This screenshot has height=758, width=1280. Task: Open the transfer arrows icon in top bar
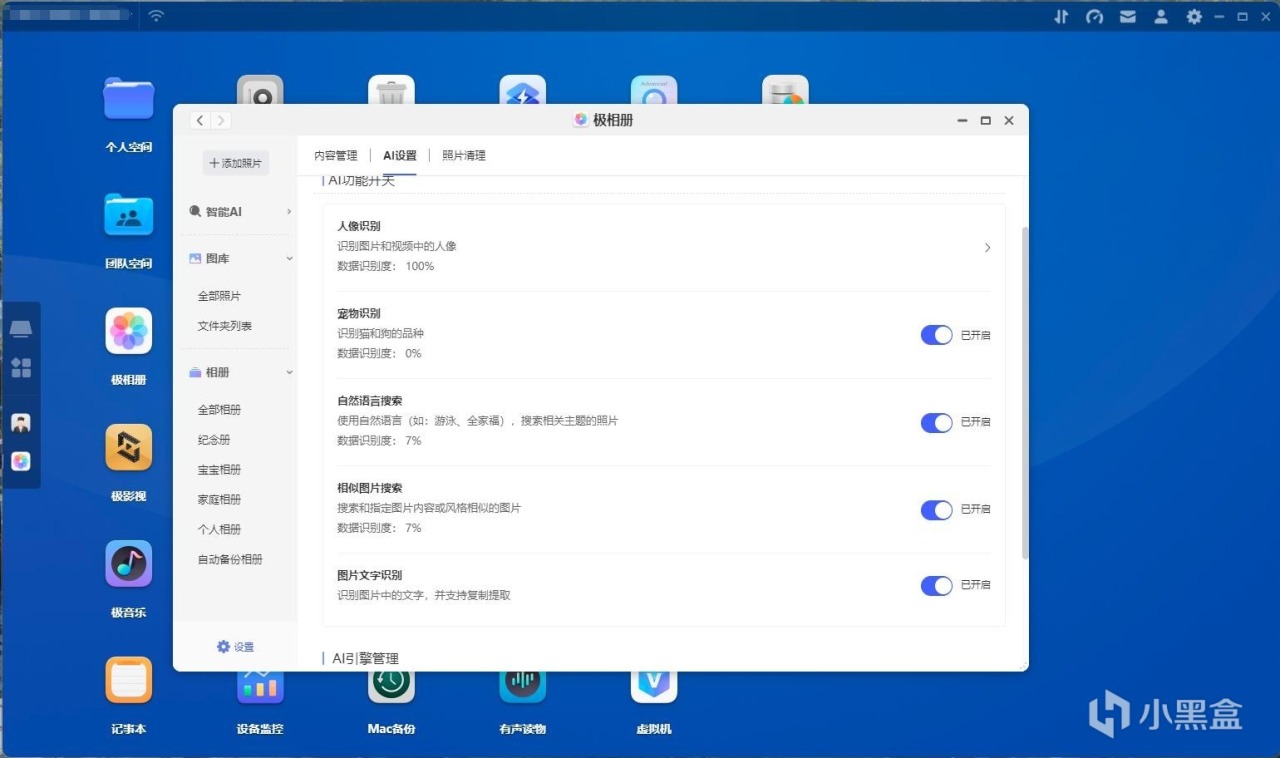pyautogui.click(x=1061, y=16)
